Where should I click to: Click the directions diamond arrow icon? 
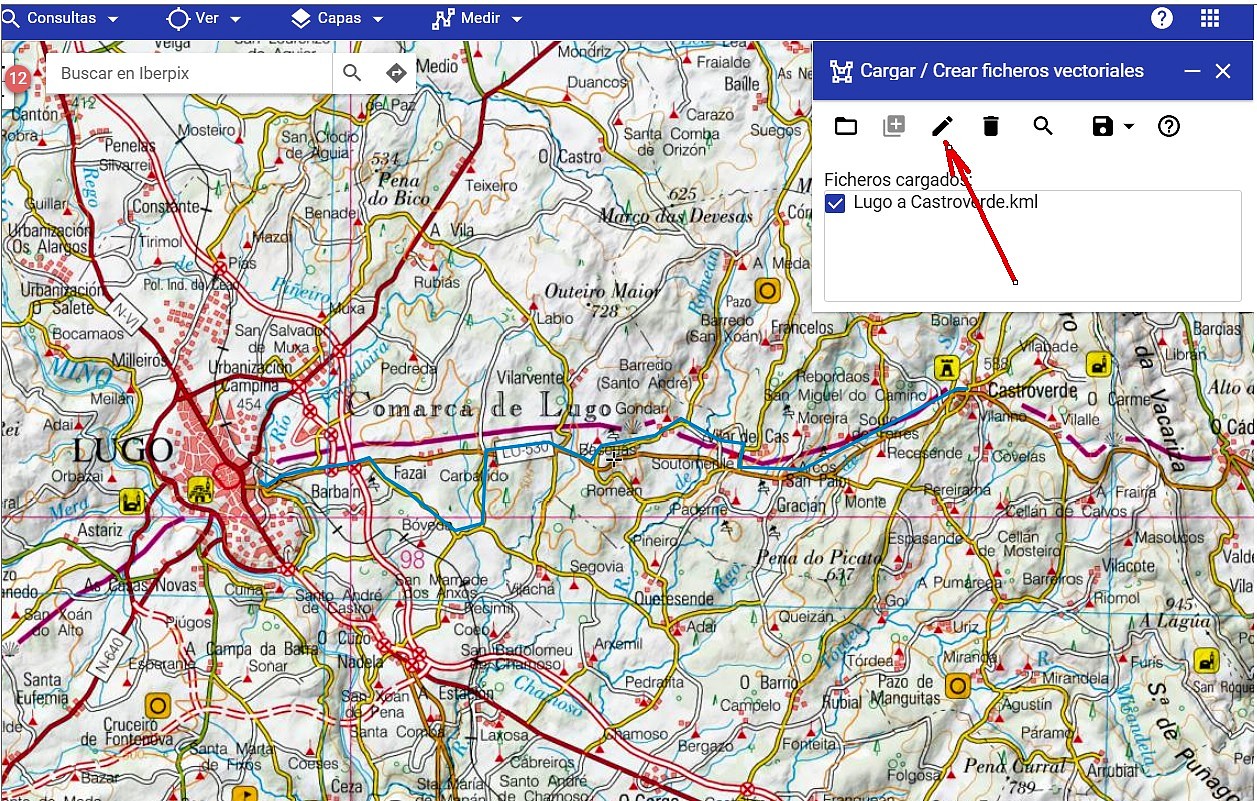tap(396, 73)
